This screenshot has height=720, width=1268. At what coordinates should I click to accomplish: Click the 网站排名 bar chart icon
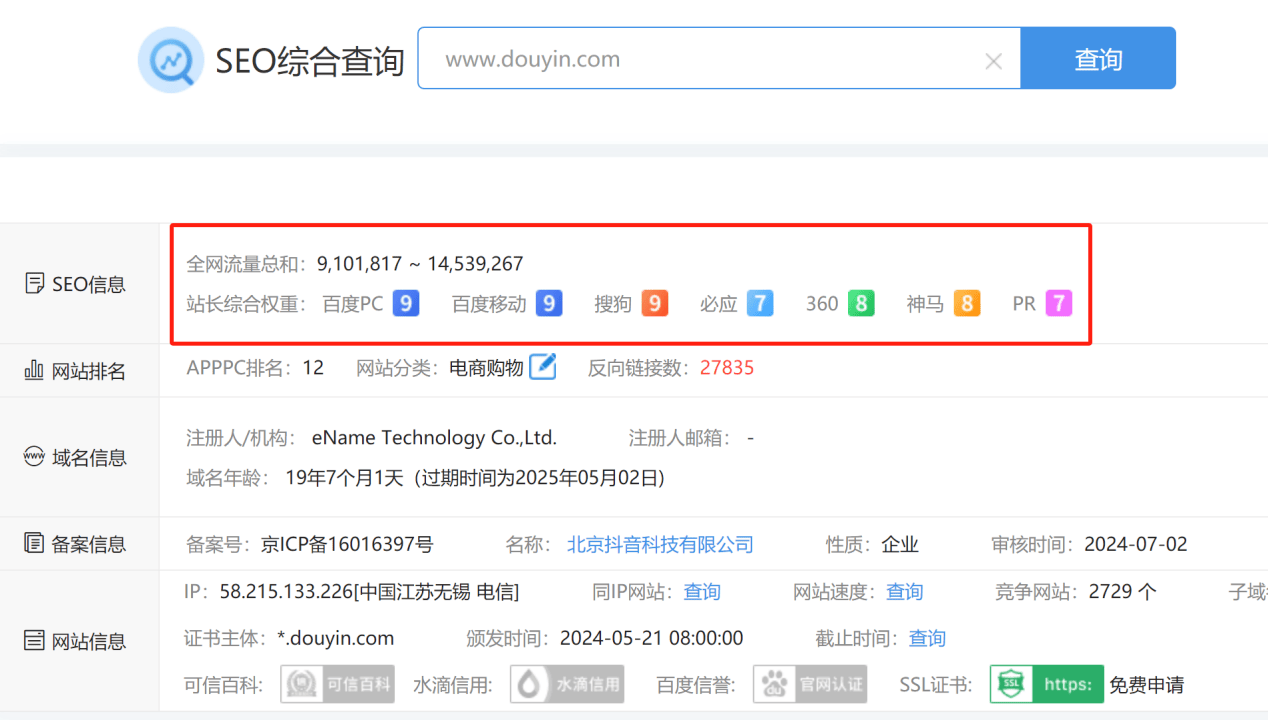coord(34,371)
